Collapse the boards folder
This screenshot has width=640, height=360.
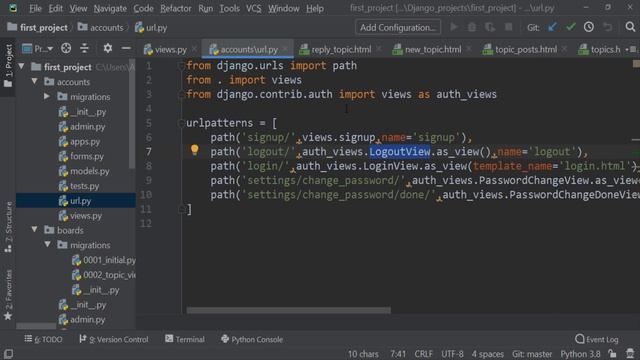coord(35,230)
